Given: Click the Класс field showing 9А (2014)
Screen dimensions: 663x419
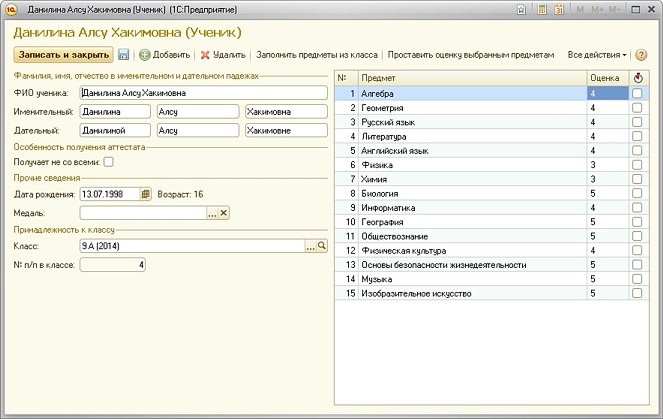Looking at the screenshot, I should [192, 246].
